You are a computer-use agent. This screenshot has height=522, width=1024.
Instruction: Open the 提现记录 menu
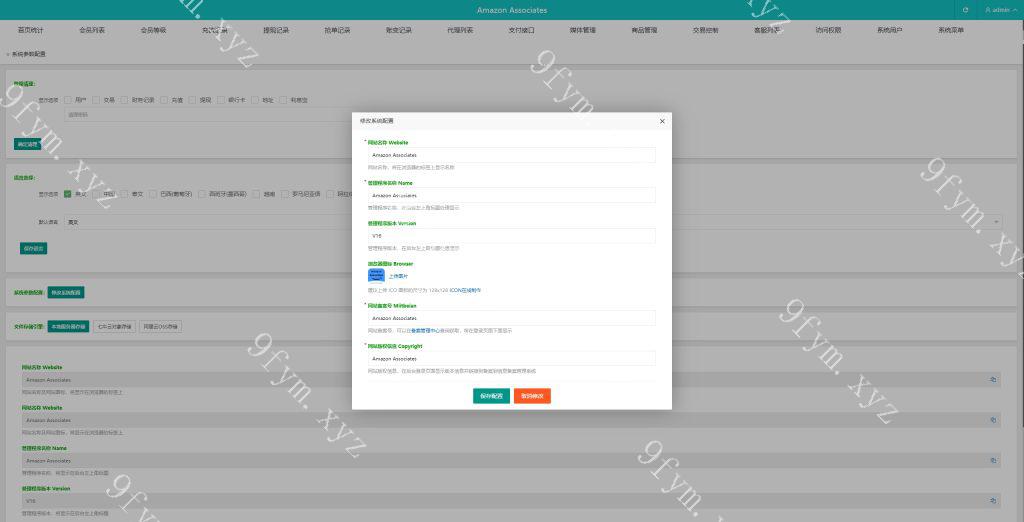coord(276,30)
